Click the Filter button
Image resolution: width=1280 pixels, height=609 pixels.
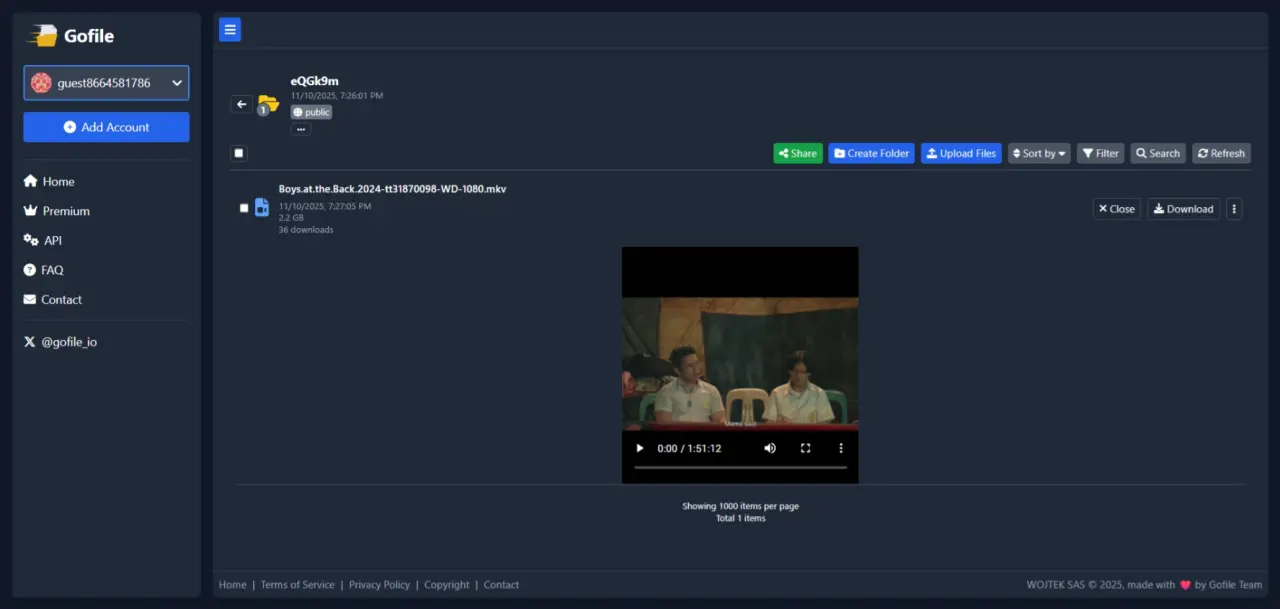[x=1100, y=153]
